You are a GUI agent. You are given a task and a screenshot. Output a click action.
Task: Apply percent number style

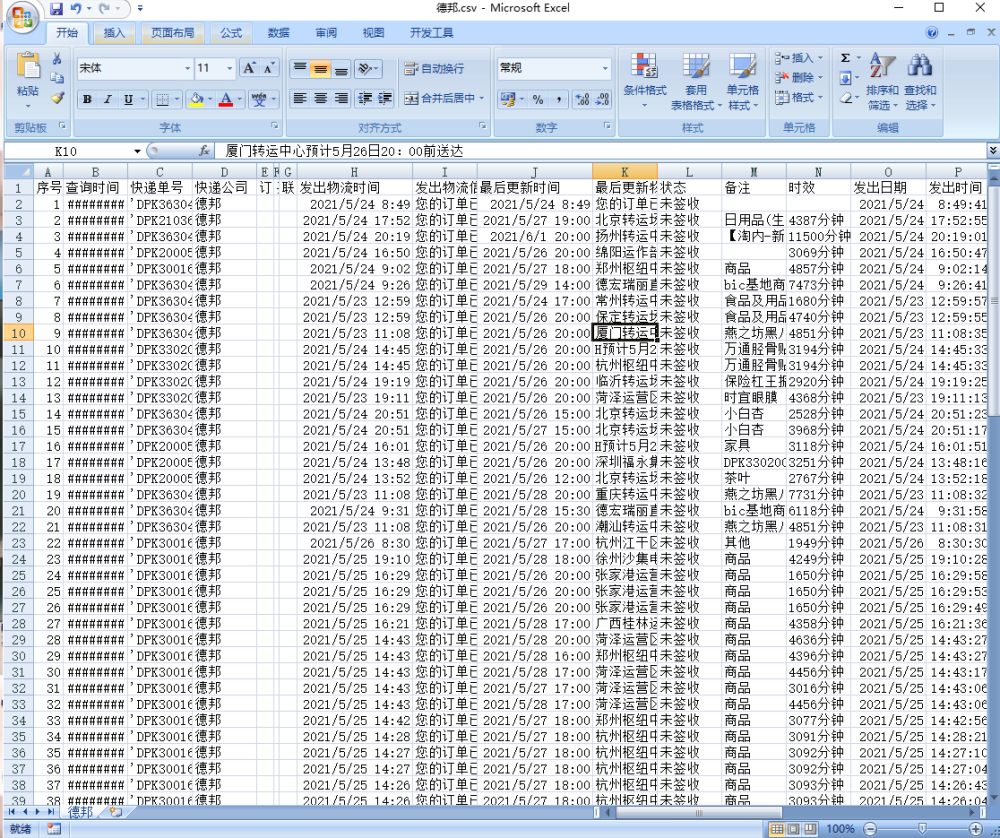click(538, 99)
